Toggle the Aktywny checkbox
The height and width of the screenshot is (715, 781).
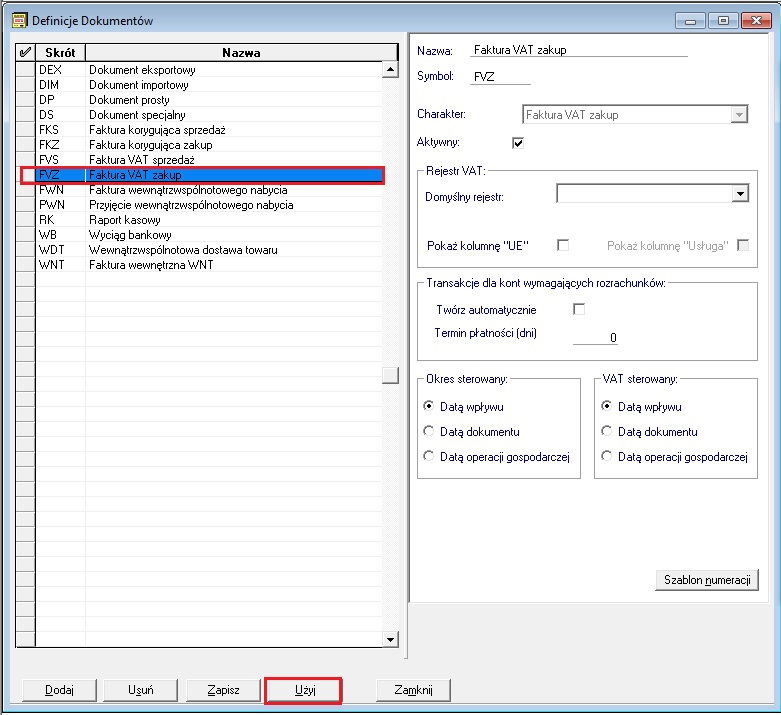pyautogui.click(x=518, y=143)
